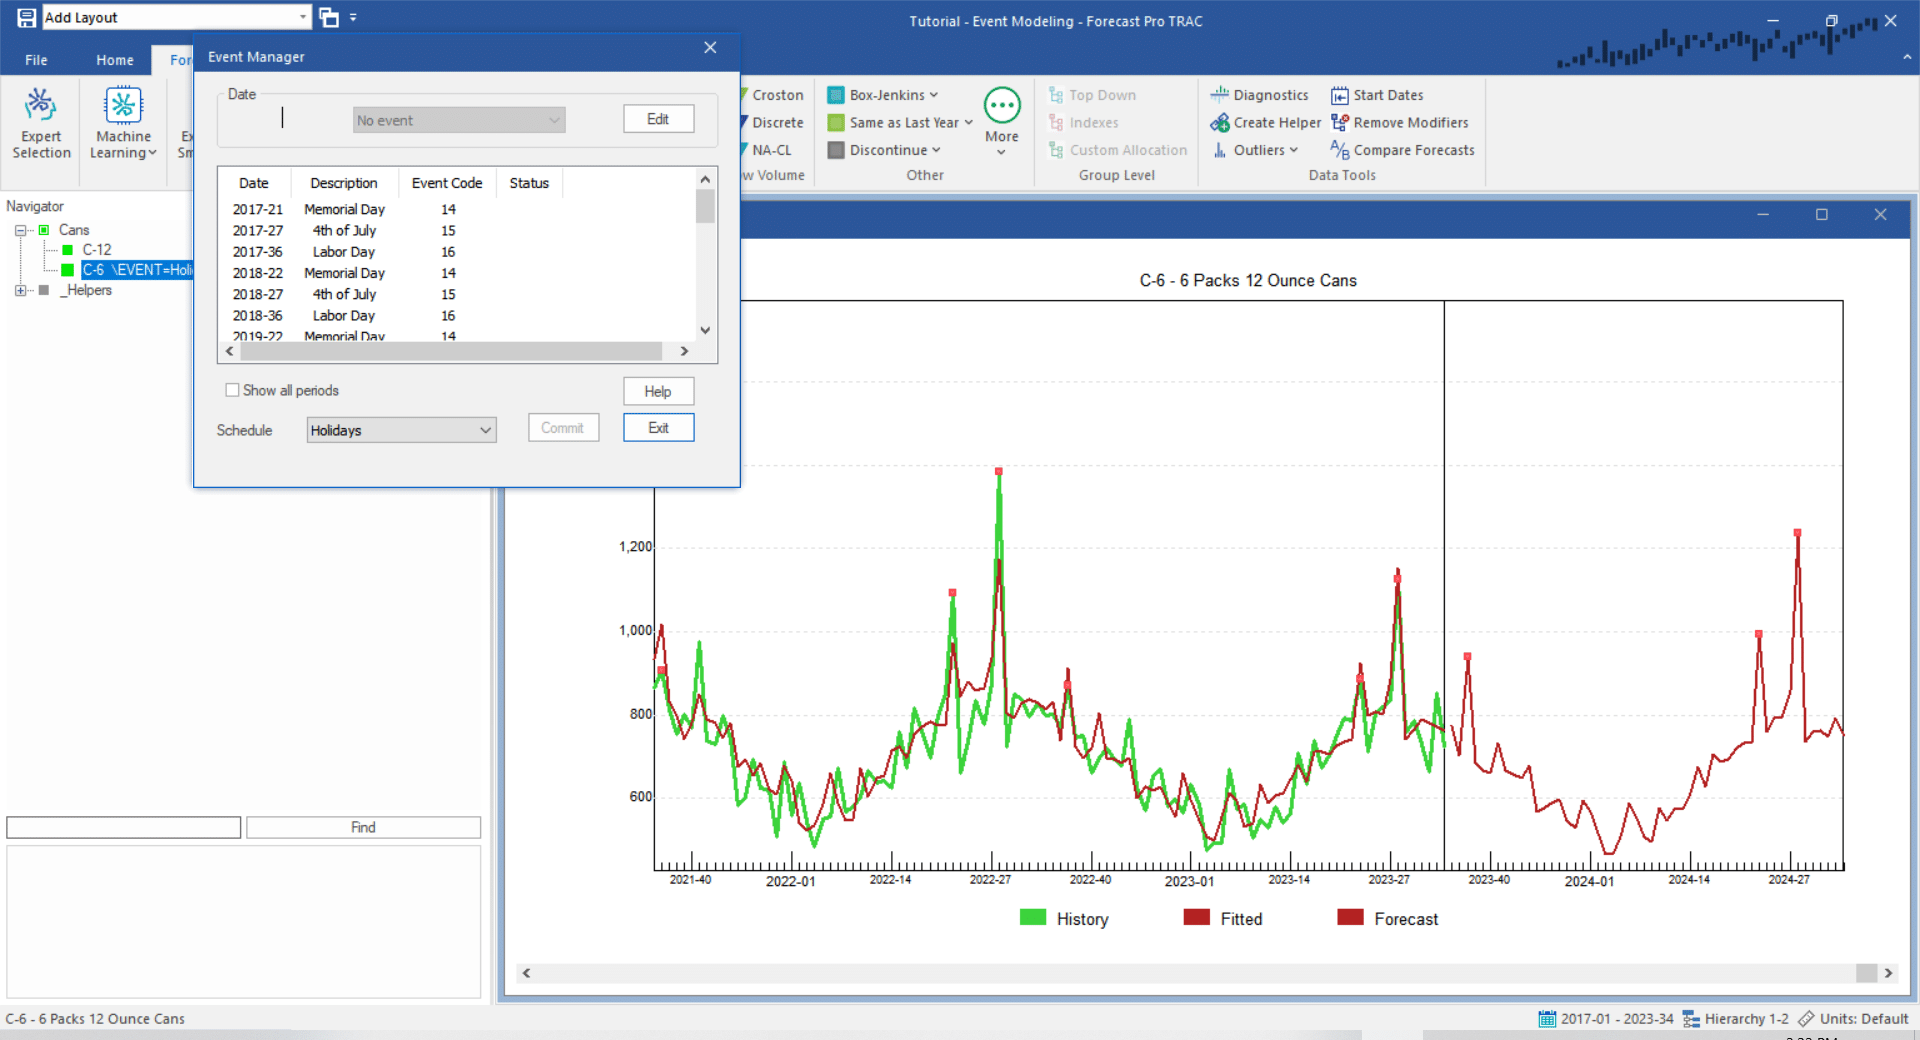The width and height of the screenshot is (1920, 1040).
Task: Open the Schedule Holidays dropdown
Action: point(401,430)
